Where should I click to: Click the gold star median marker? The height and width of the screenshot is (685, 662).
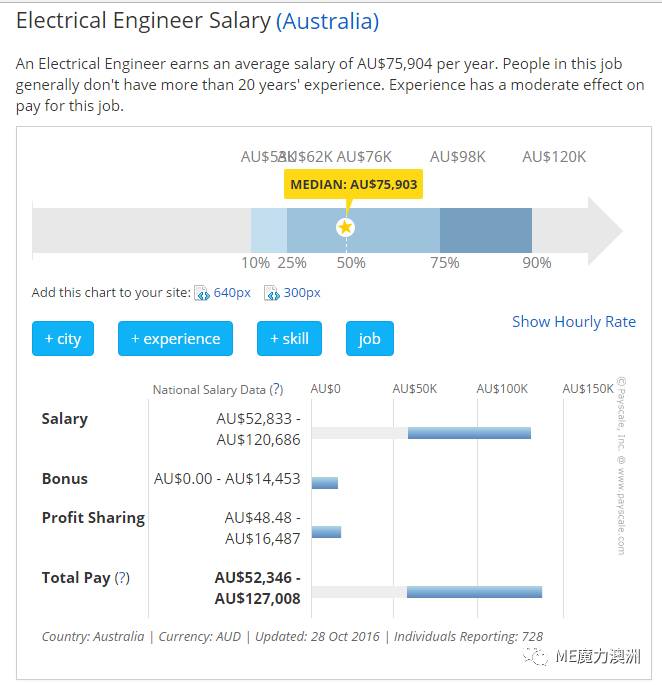point(345,228)
